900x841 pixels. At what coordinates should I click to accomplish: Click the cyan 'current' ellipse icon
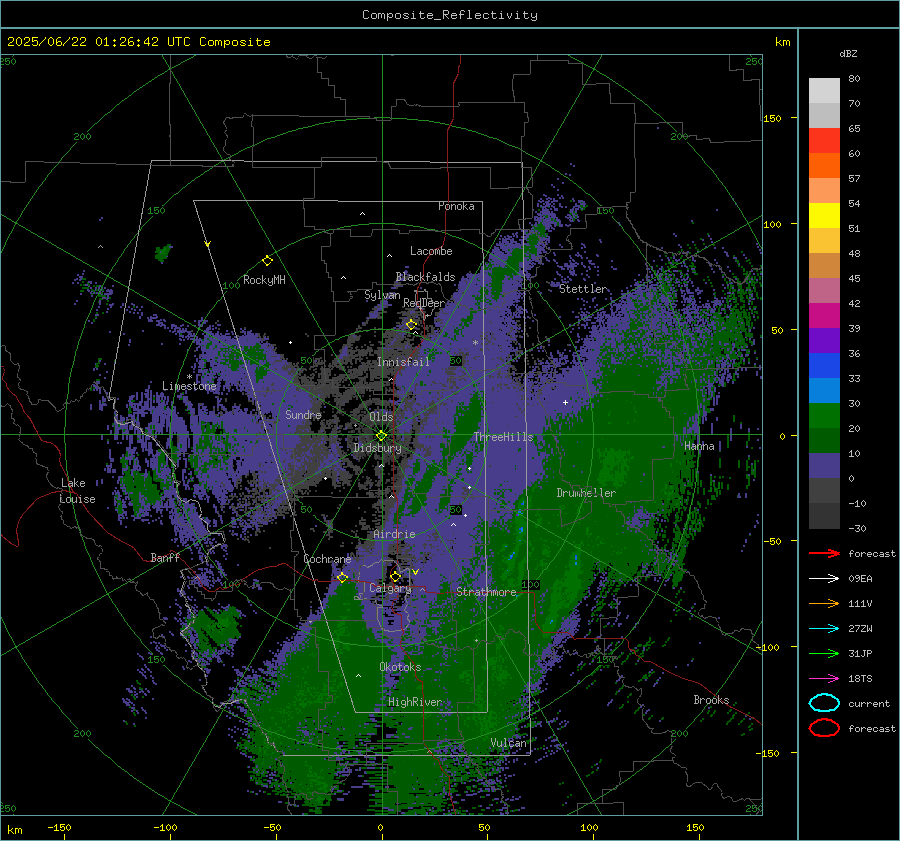pos(824,703)
